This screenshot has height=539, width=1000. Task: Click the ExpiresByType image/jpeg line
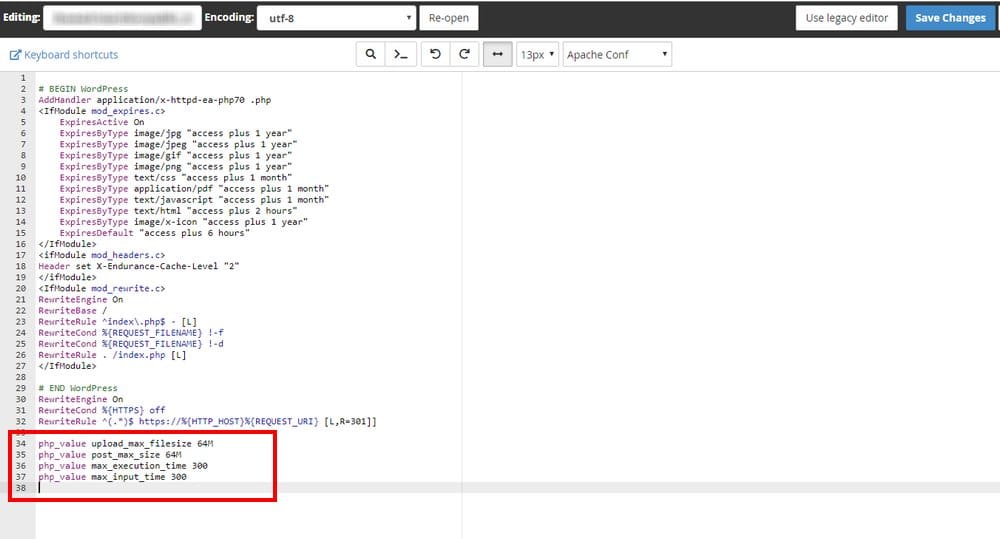179,144
